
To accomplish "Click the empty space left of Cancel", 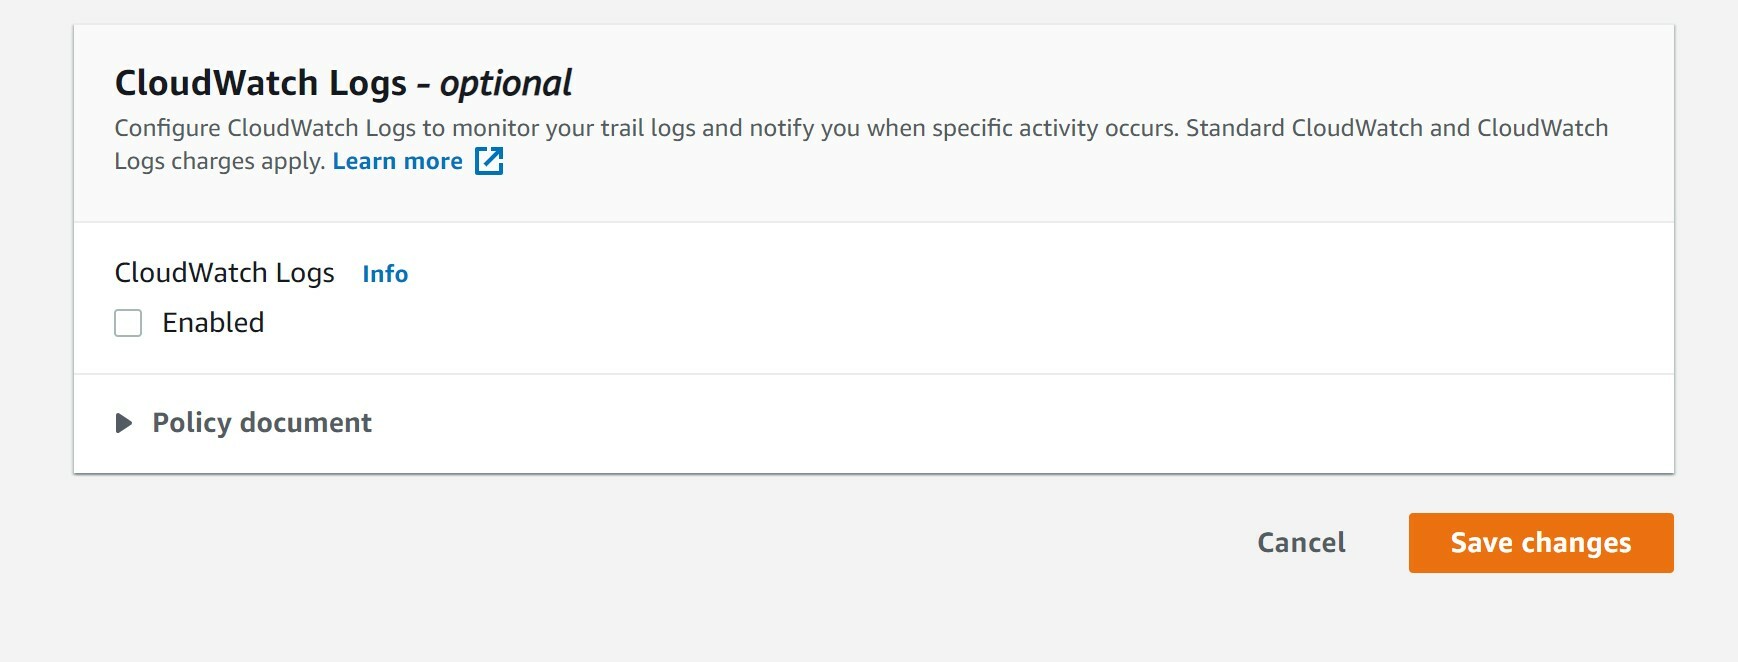I will [x=900, y=543].
